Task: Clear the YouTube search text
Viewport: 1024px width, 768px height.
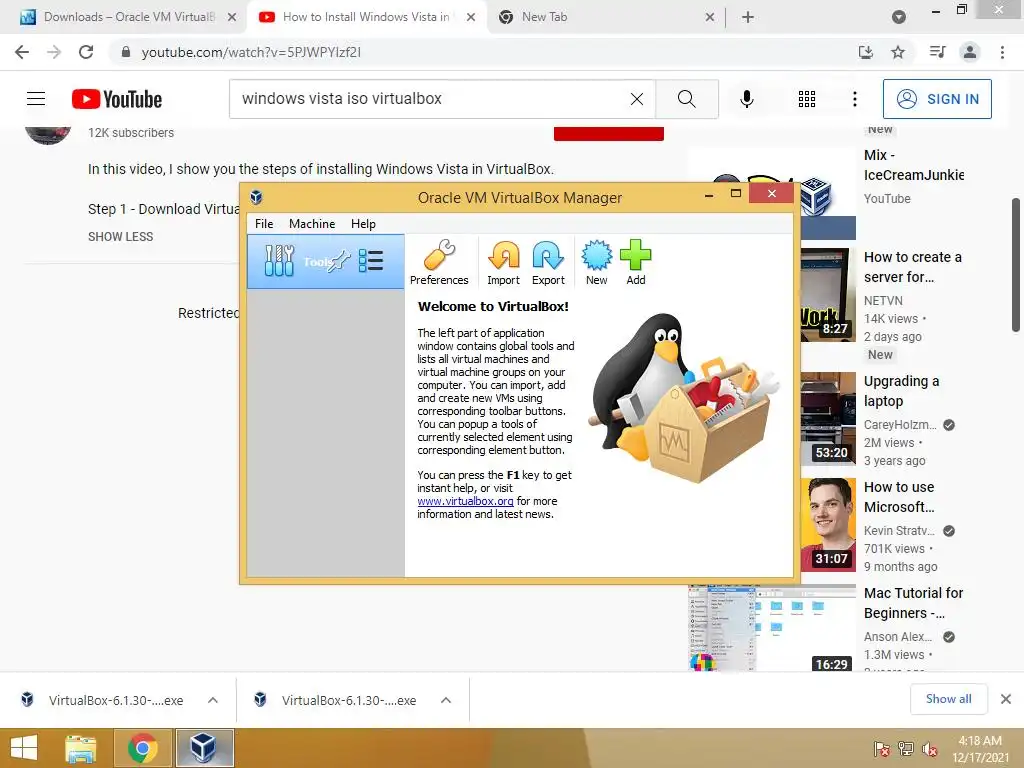Action: tap(637, 99)
